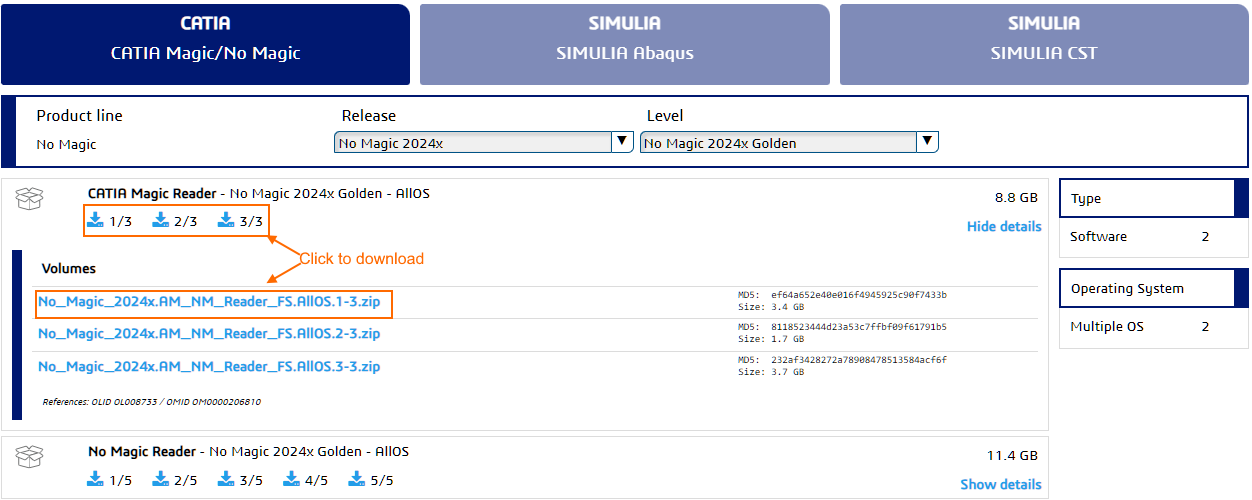Download volume 5/5 of No Magic Reader

click(x=371, y=480)
